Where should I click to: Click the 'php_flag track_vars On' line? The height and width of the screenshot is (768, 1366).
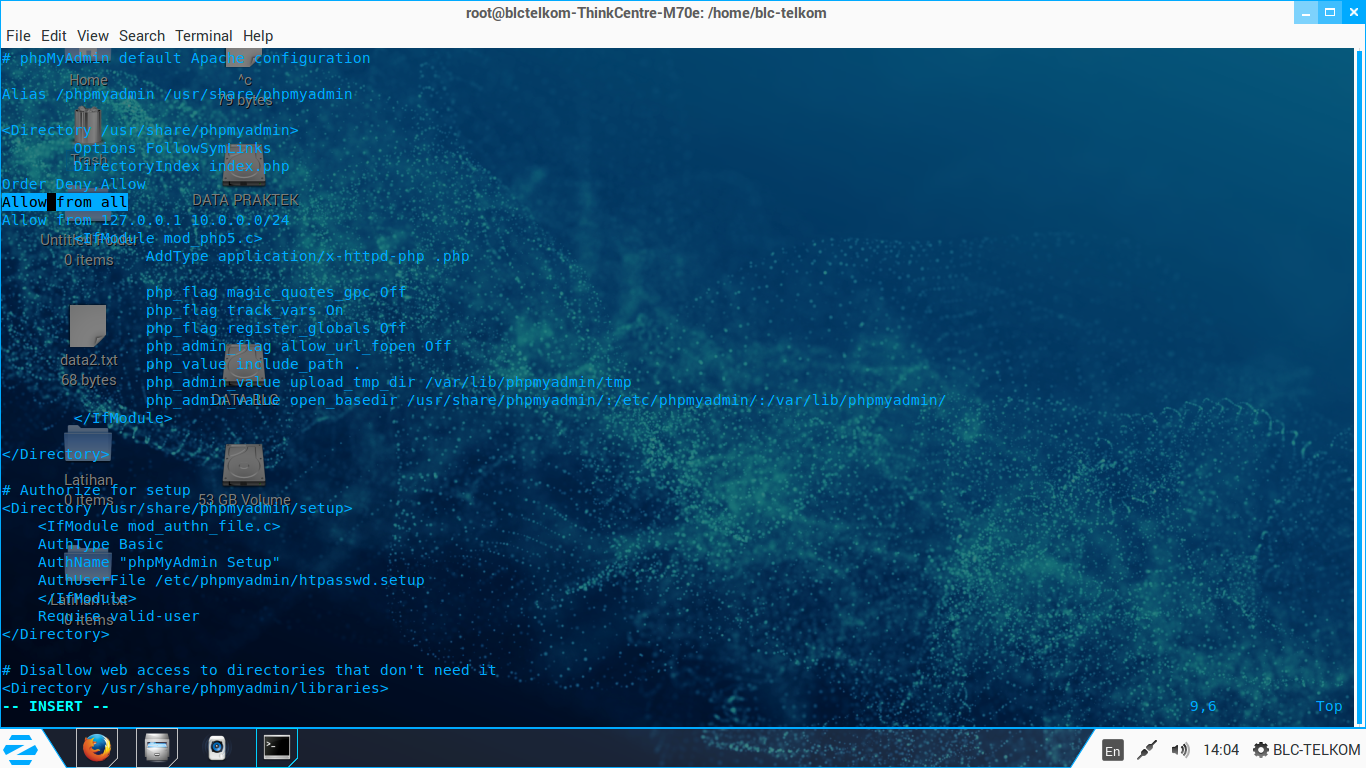coord(245,310)
